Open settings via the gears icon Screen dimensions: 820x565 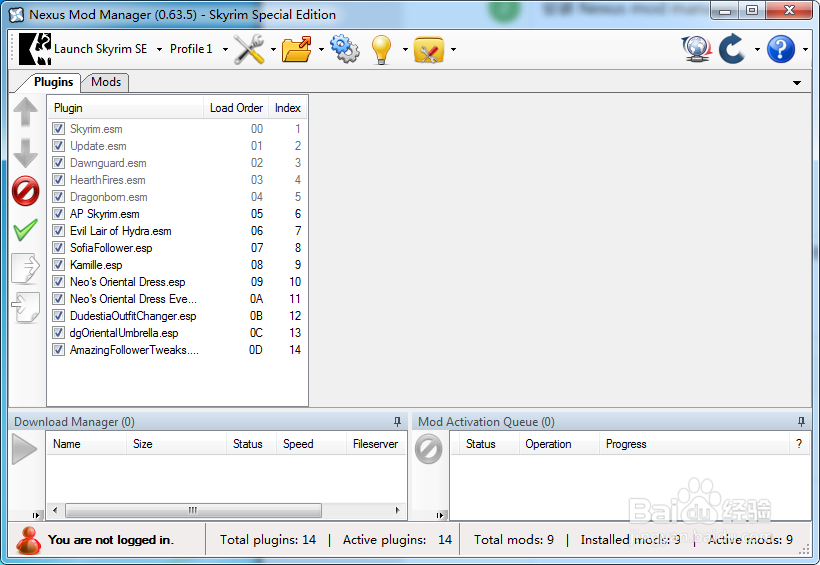(x=345, y=49)
